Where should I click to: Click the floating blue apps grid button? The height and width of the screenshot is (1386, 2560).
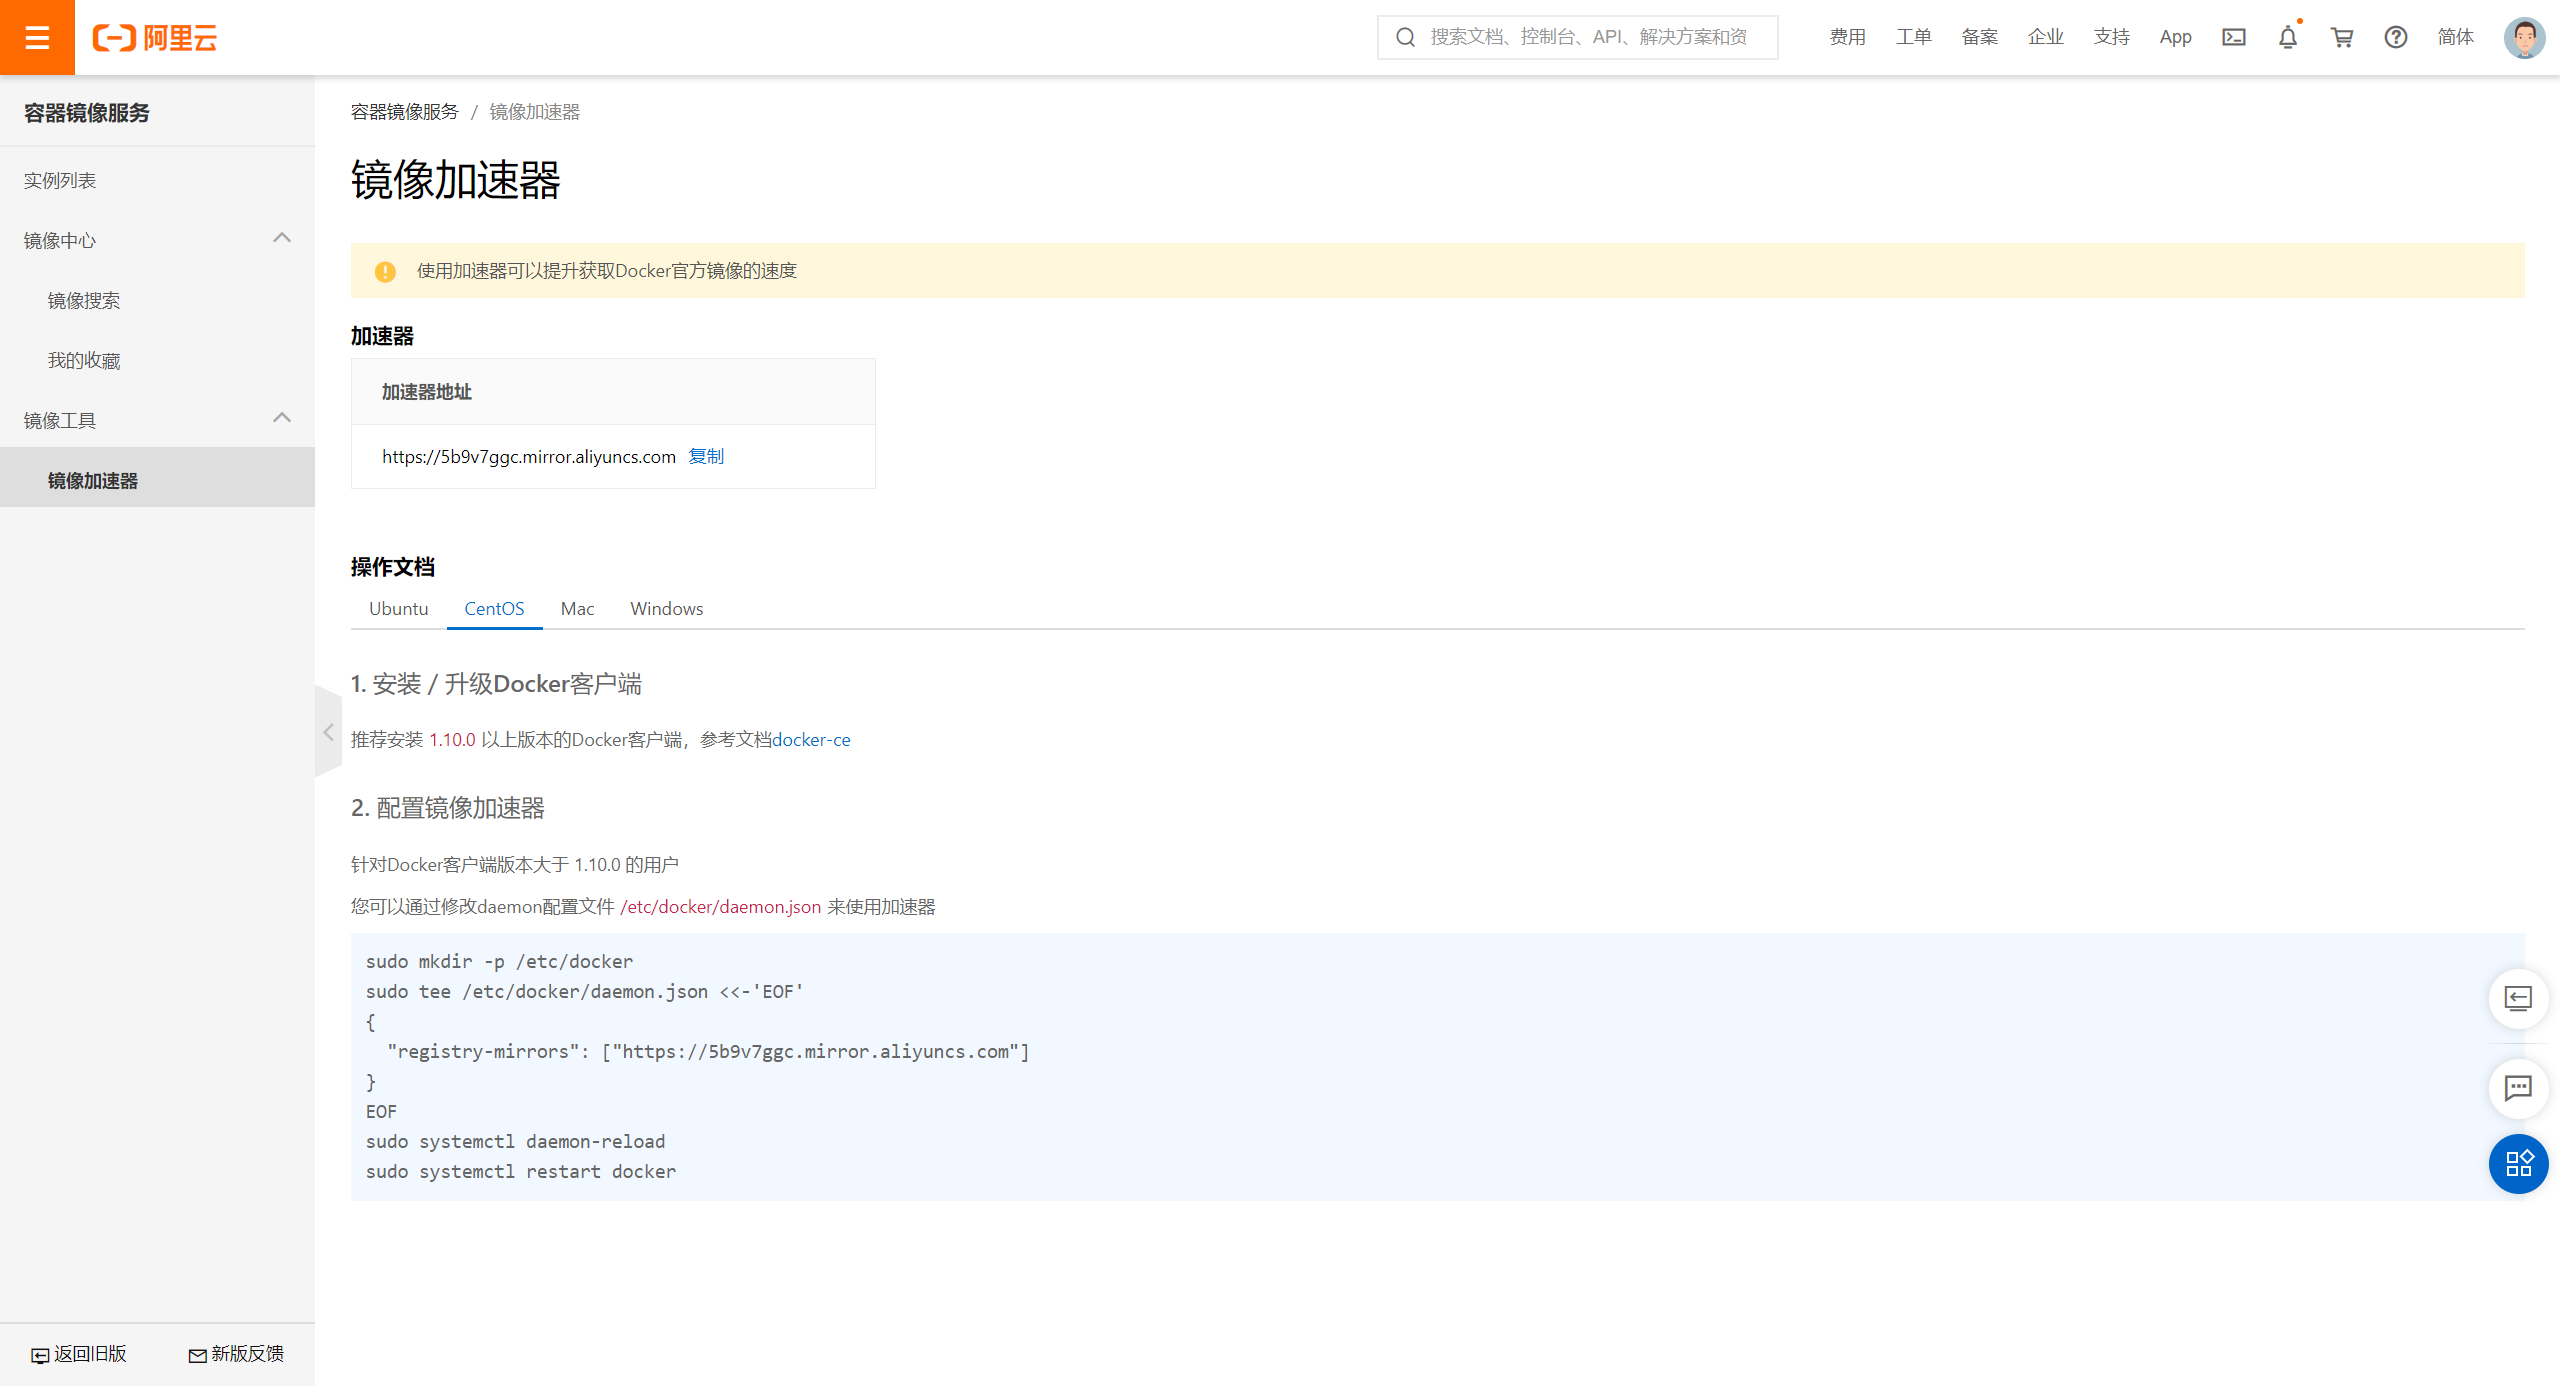pos(2518,1164)
